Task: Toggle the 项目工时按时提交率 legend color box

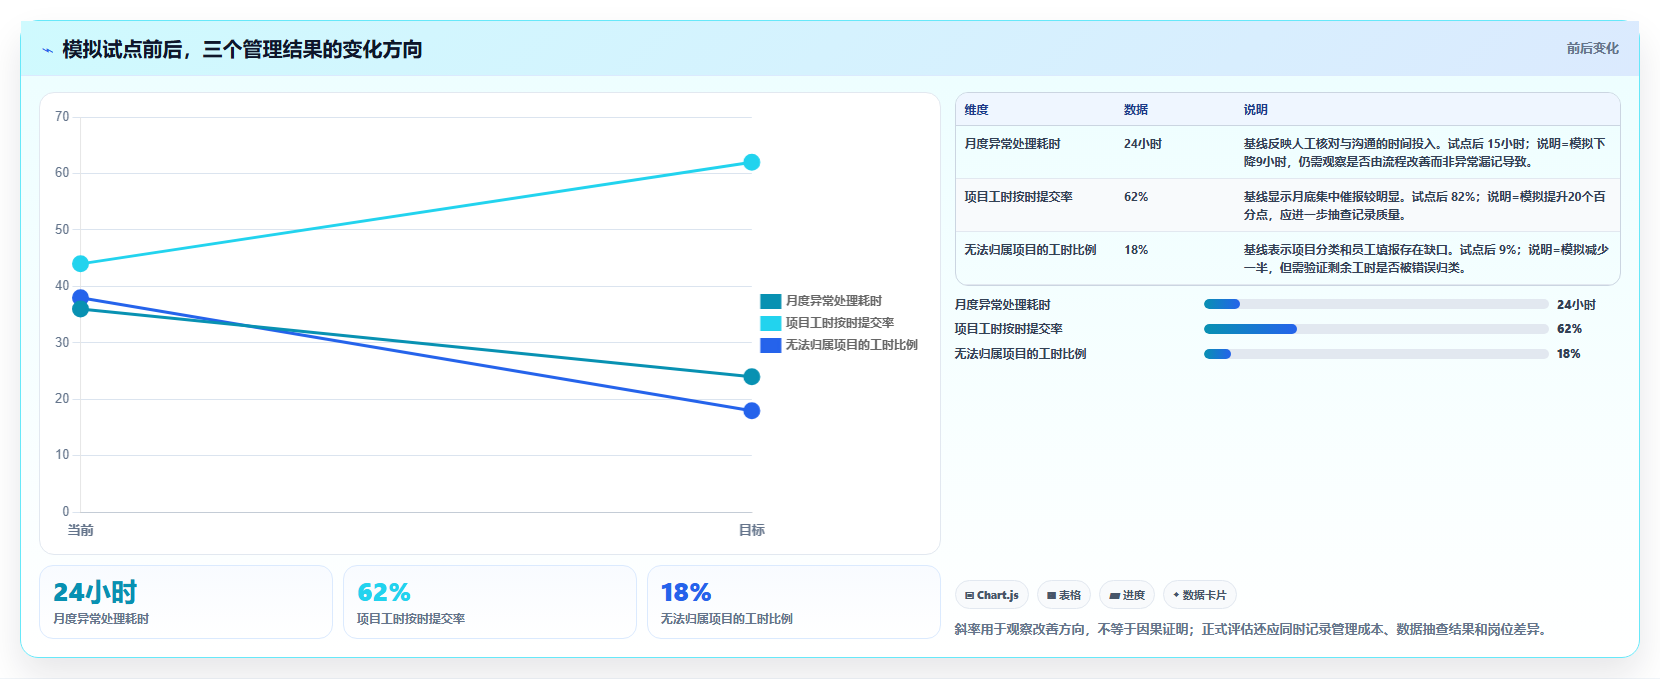Action: (770, 323)
